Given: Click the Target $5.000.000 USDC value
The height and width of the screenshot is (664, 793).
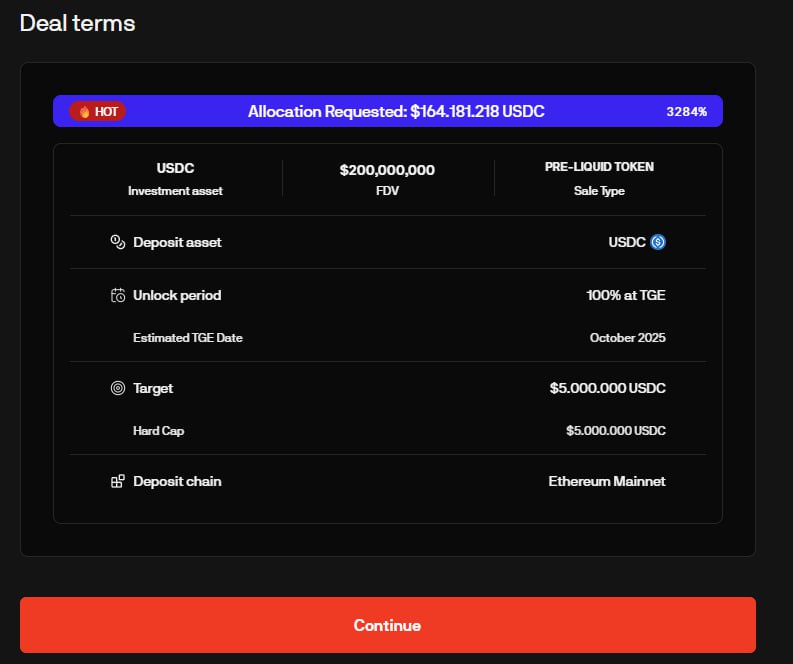Looking at the screenshot, I should point(608,388).
